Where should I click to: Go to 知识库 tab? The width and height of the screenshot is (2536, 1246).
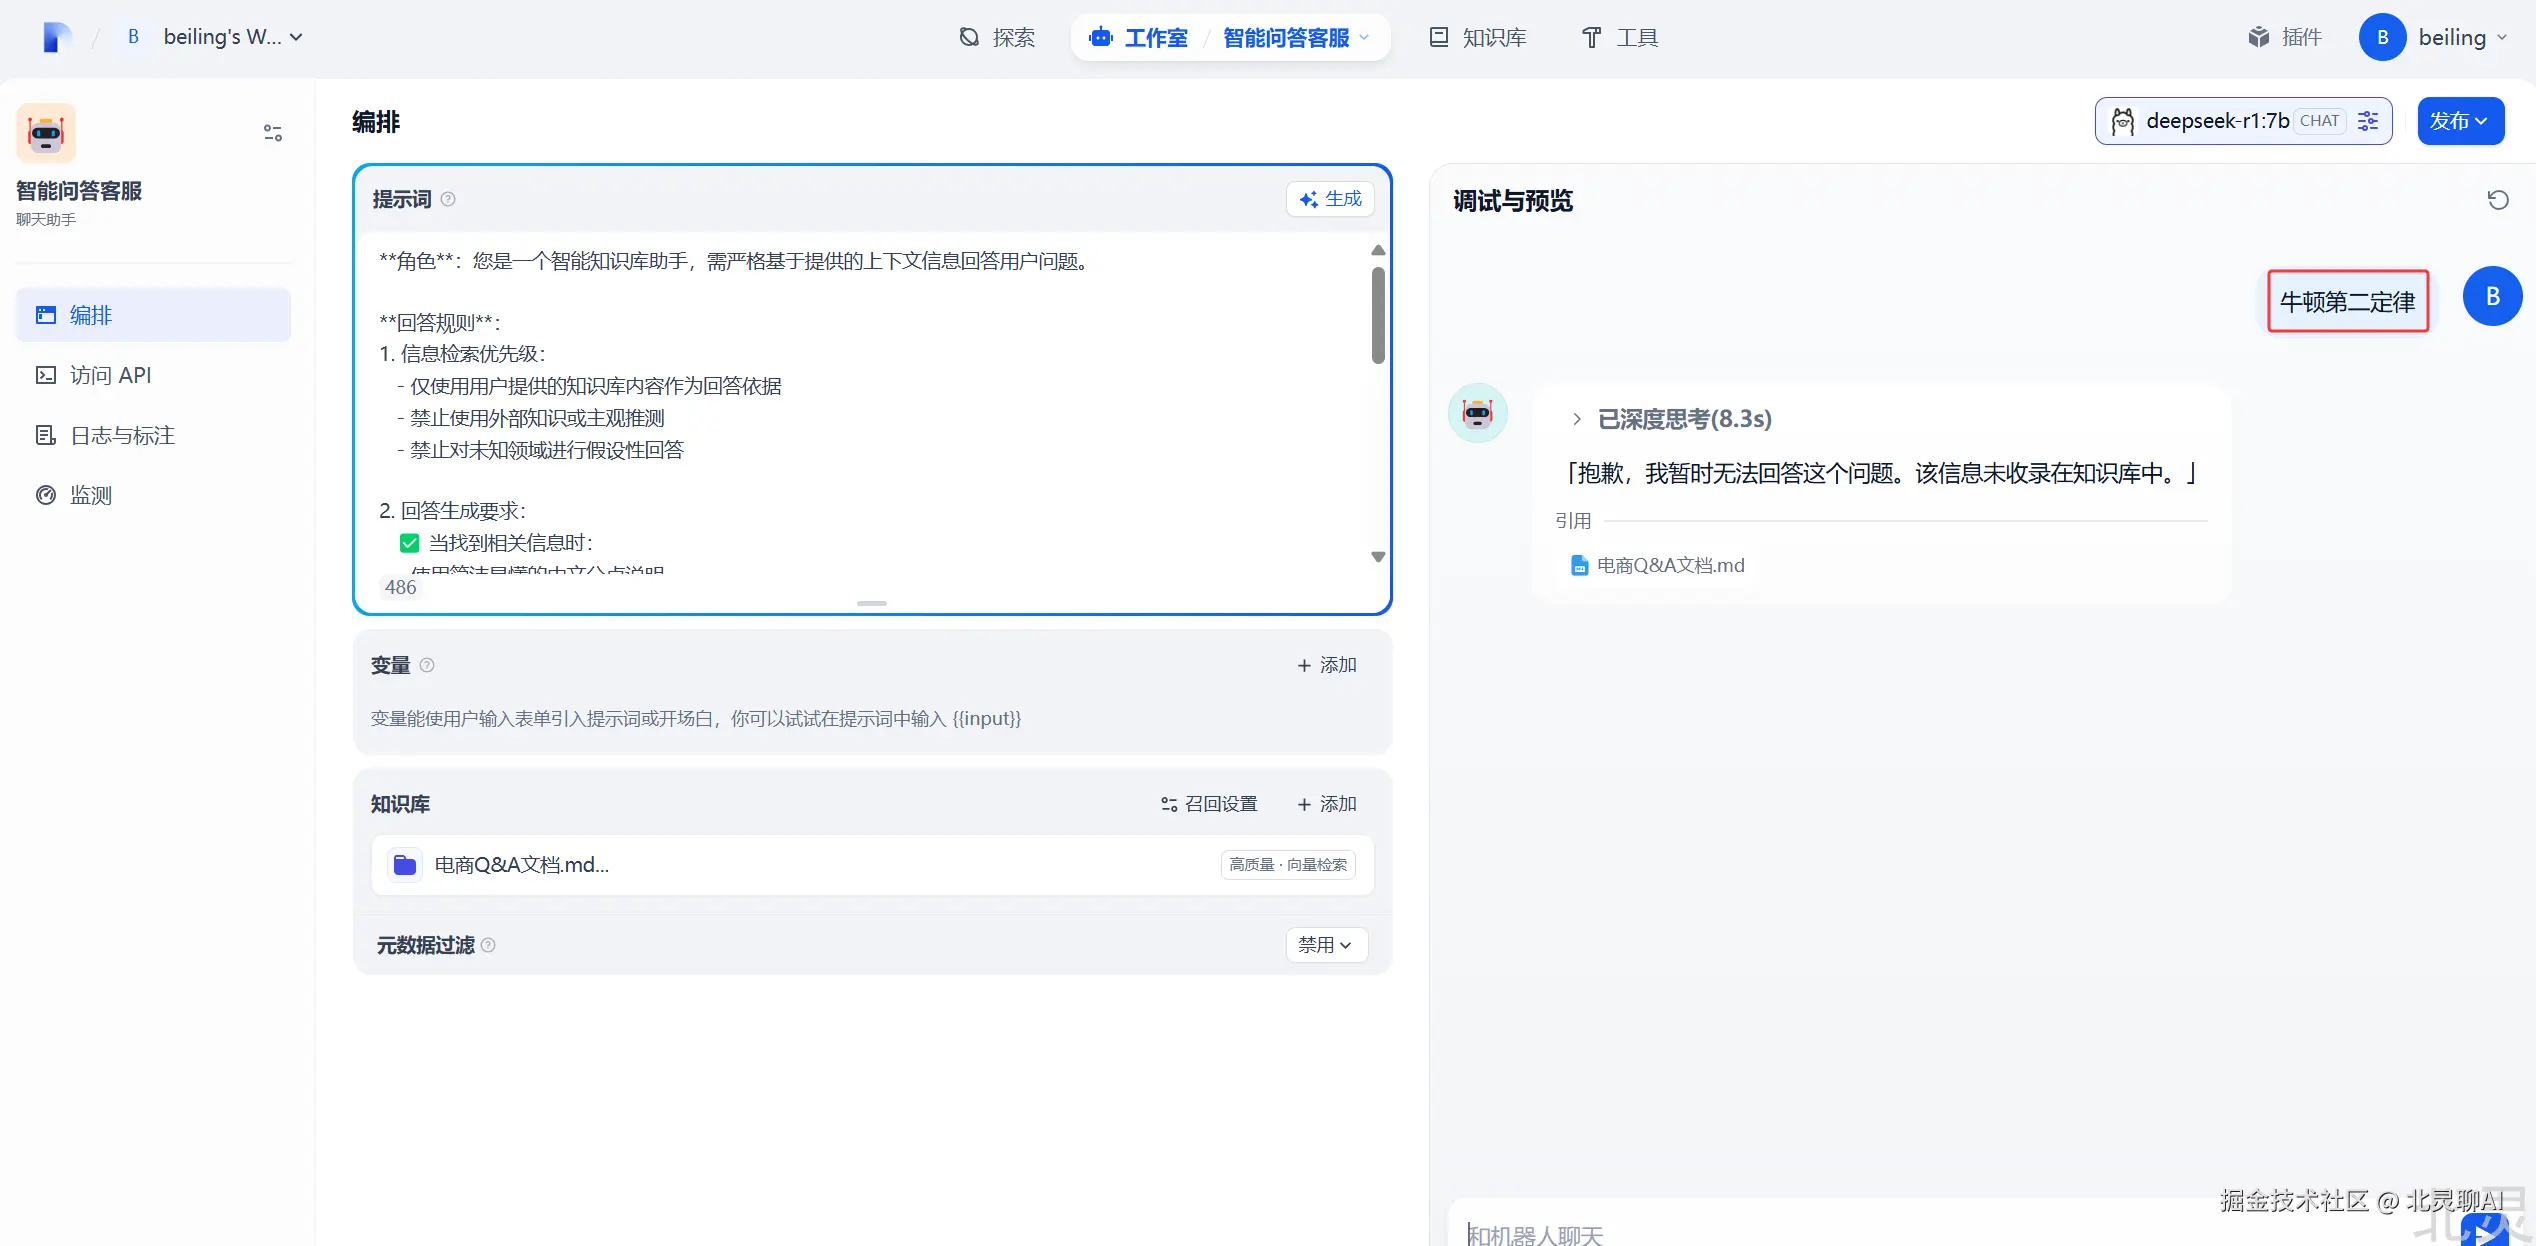(x=1478, y=37)
